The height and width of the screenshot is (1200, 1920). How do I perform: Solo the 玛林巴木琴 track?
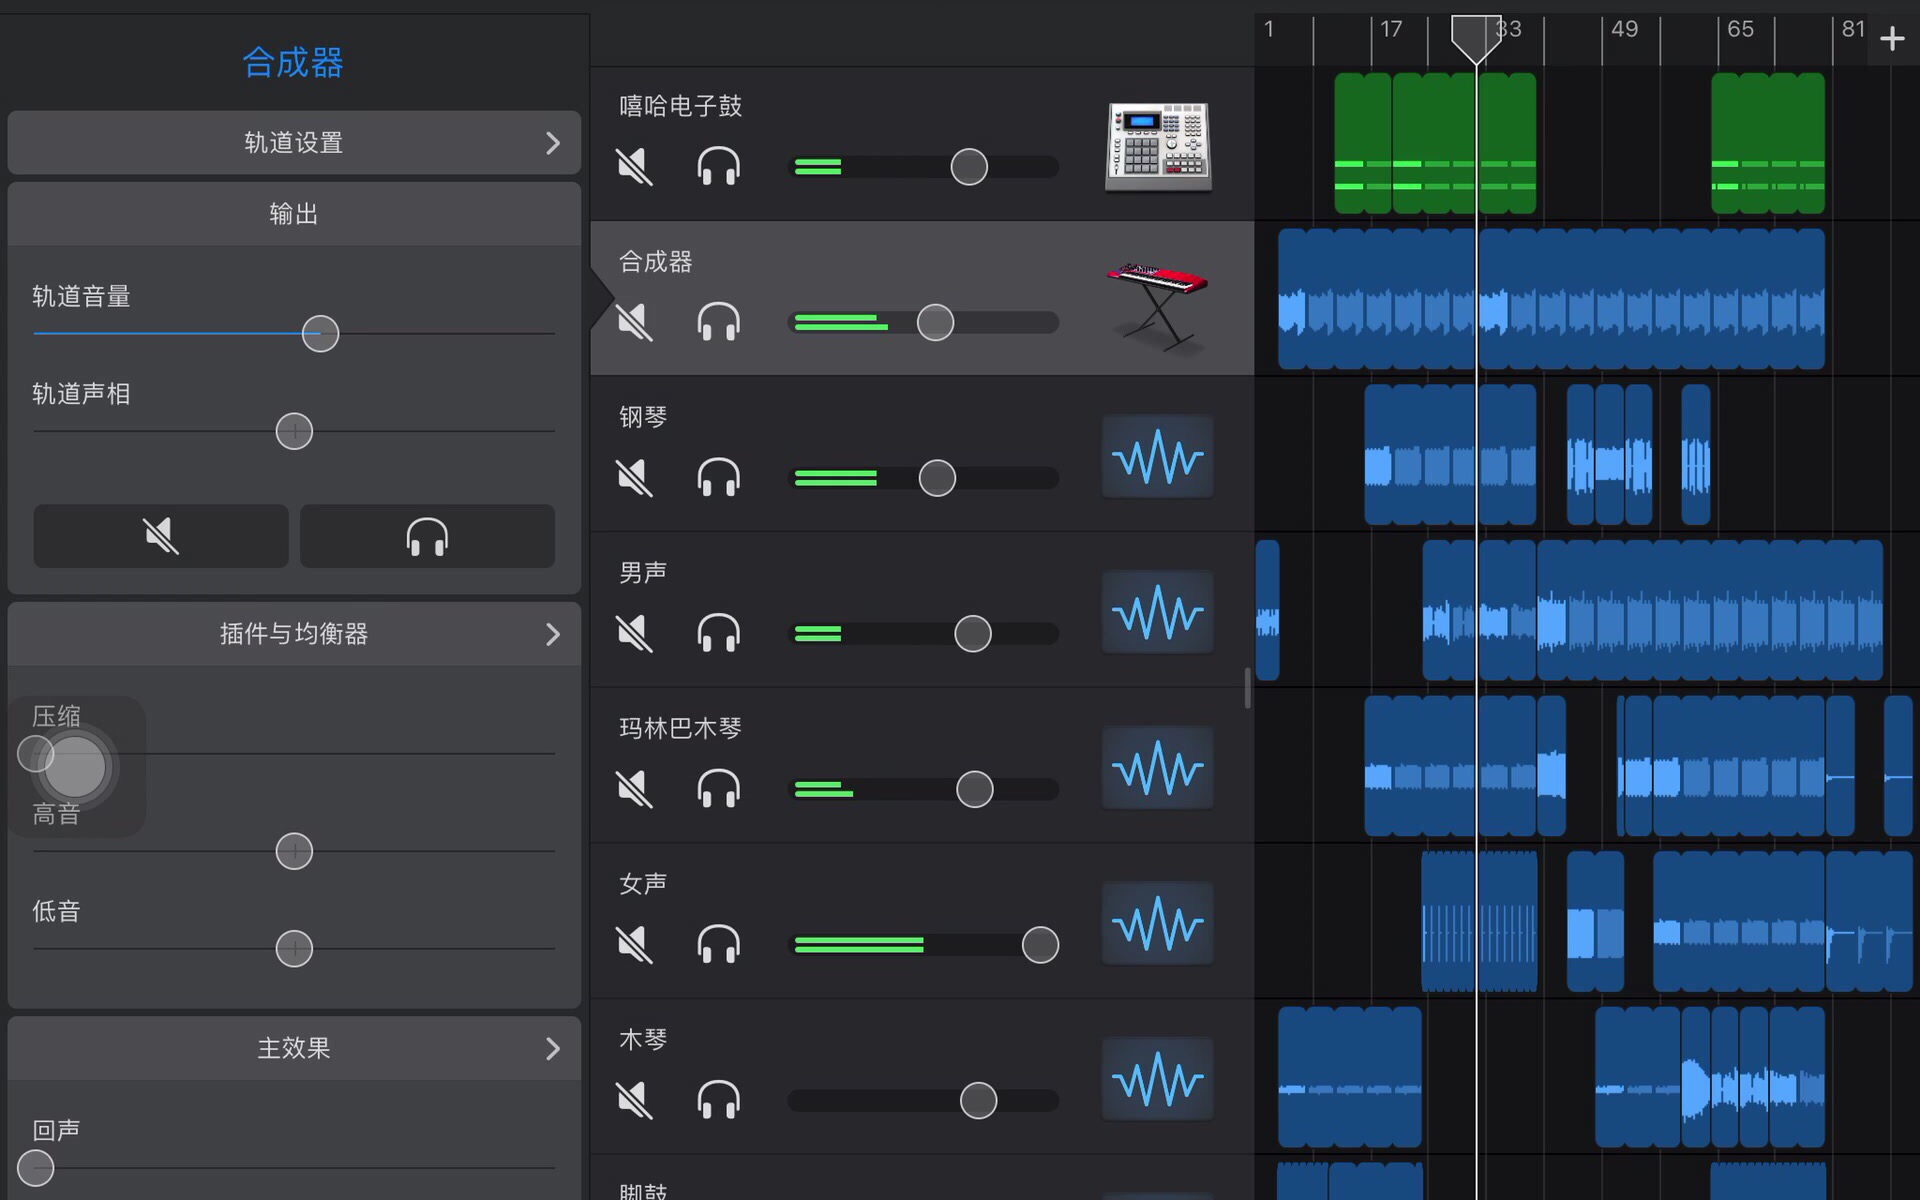click(718, 789)
